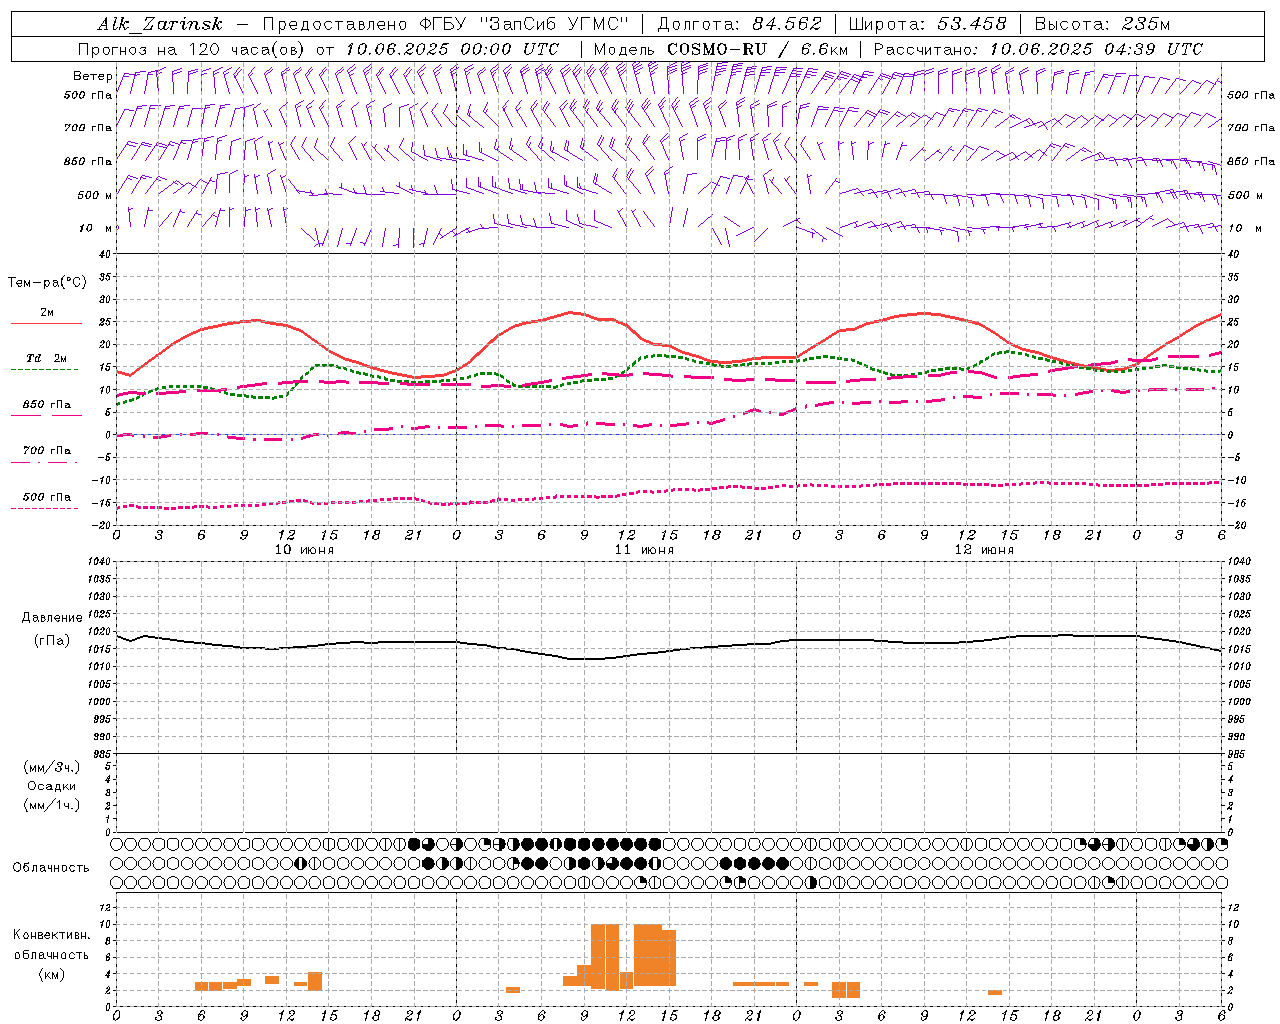Click the 'Широта: 53.458' latitude value
This screenshot has width=1280, height=1024.
(927, 24)
